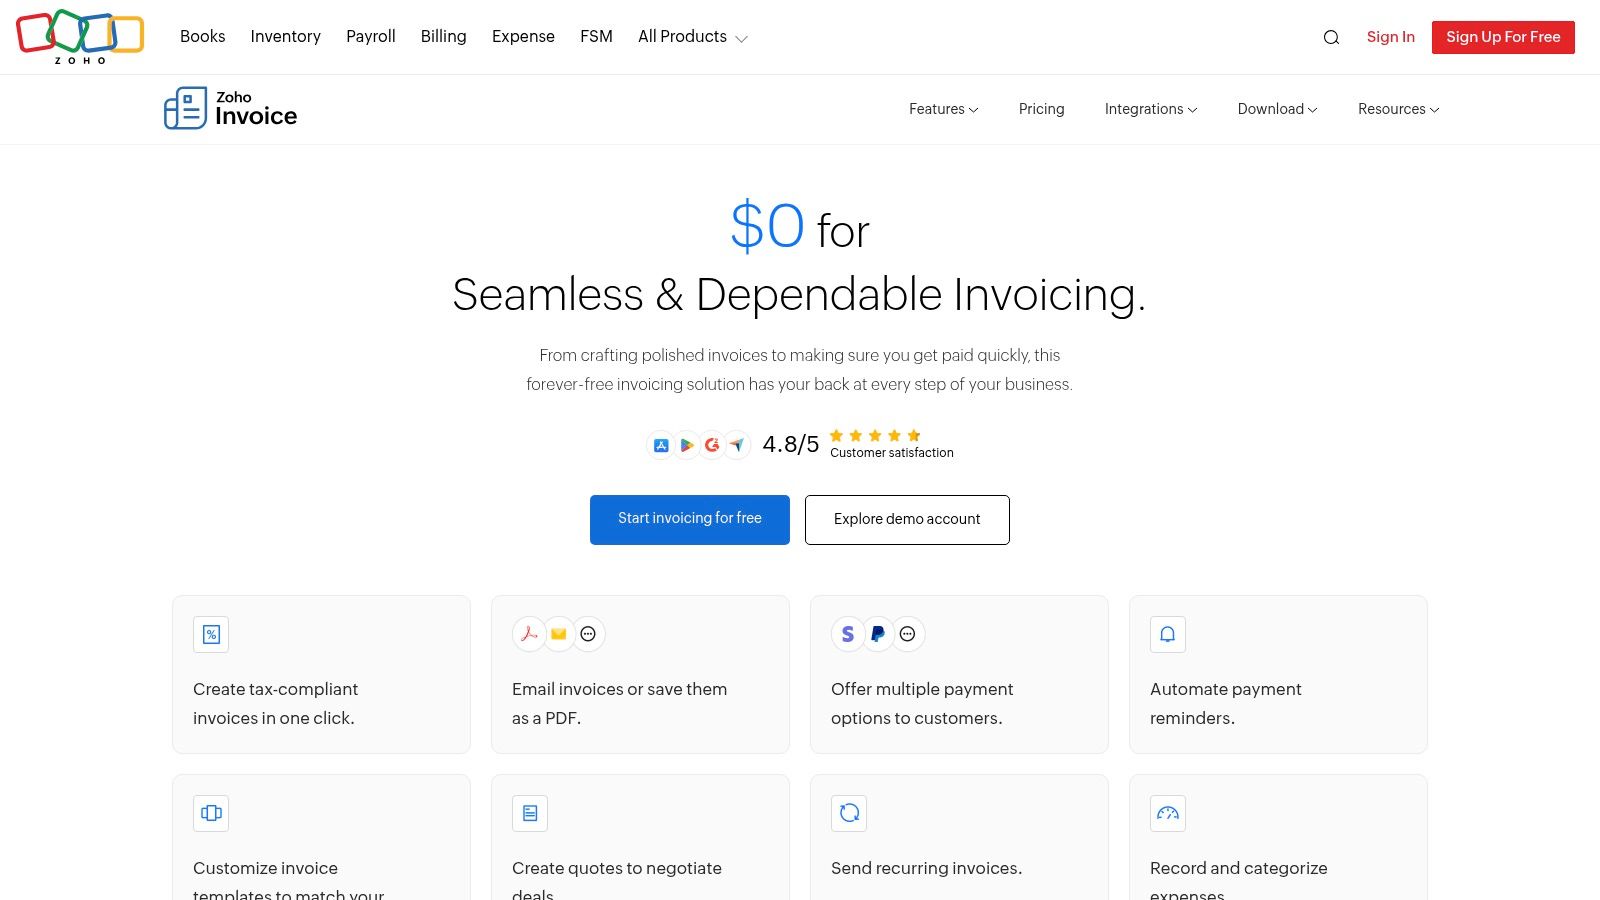Open the Integrations menu
Viewport: 1600px width, 900px height.
(x=1150, y=109)
